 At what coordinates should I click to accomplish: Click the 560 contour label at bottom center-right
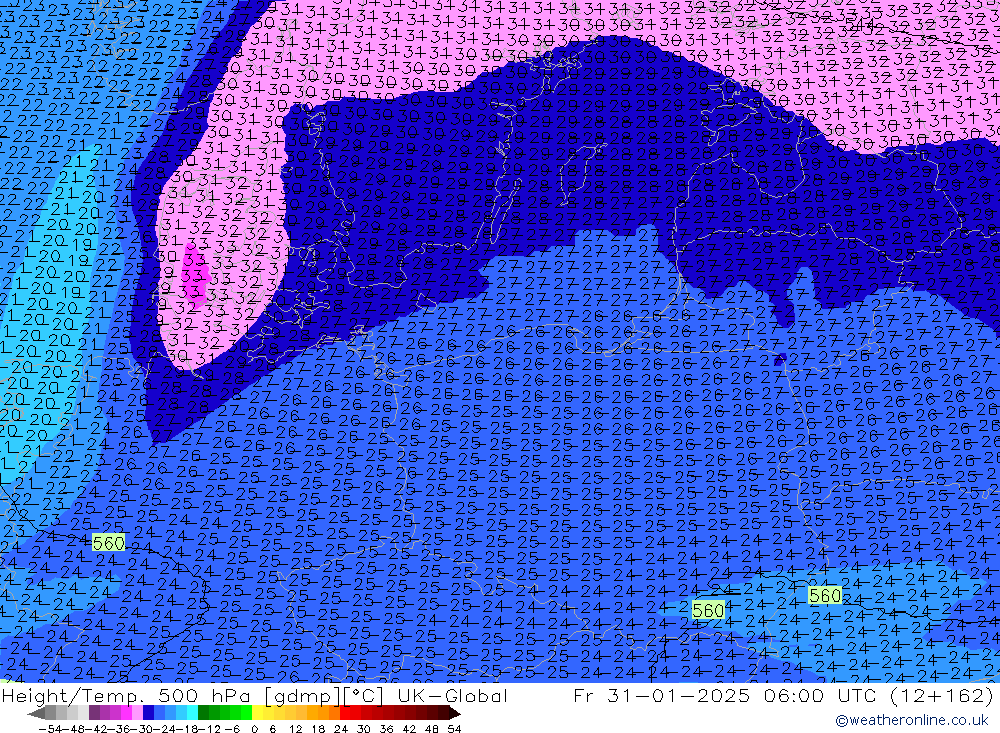[708, 611]
